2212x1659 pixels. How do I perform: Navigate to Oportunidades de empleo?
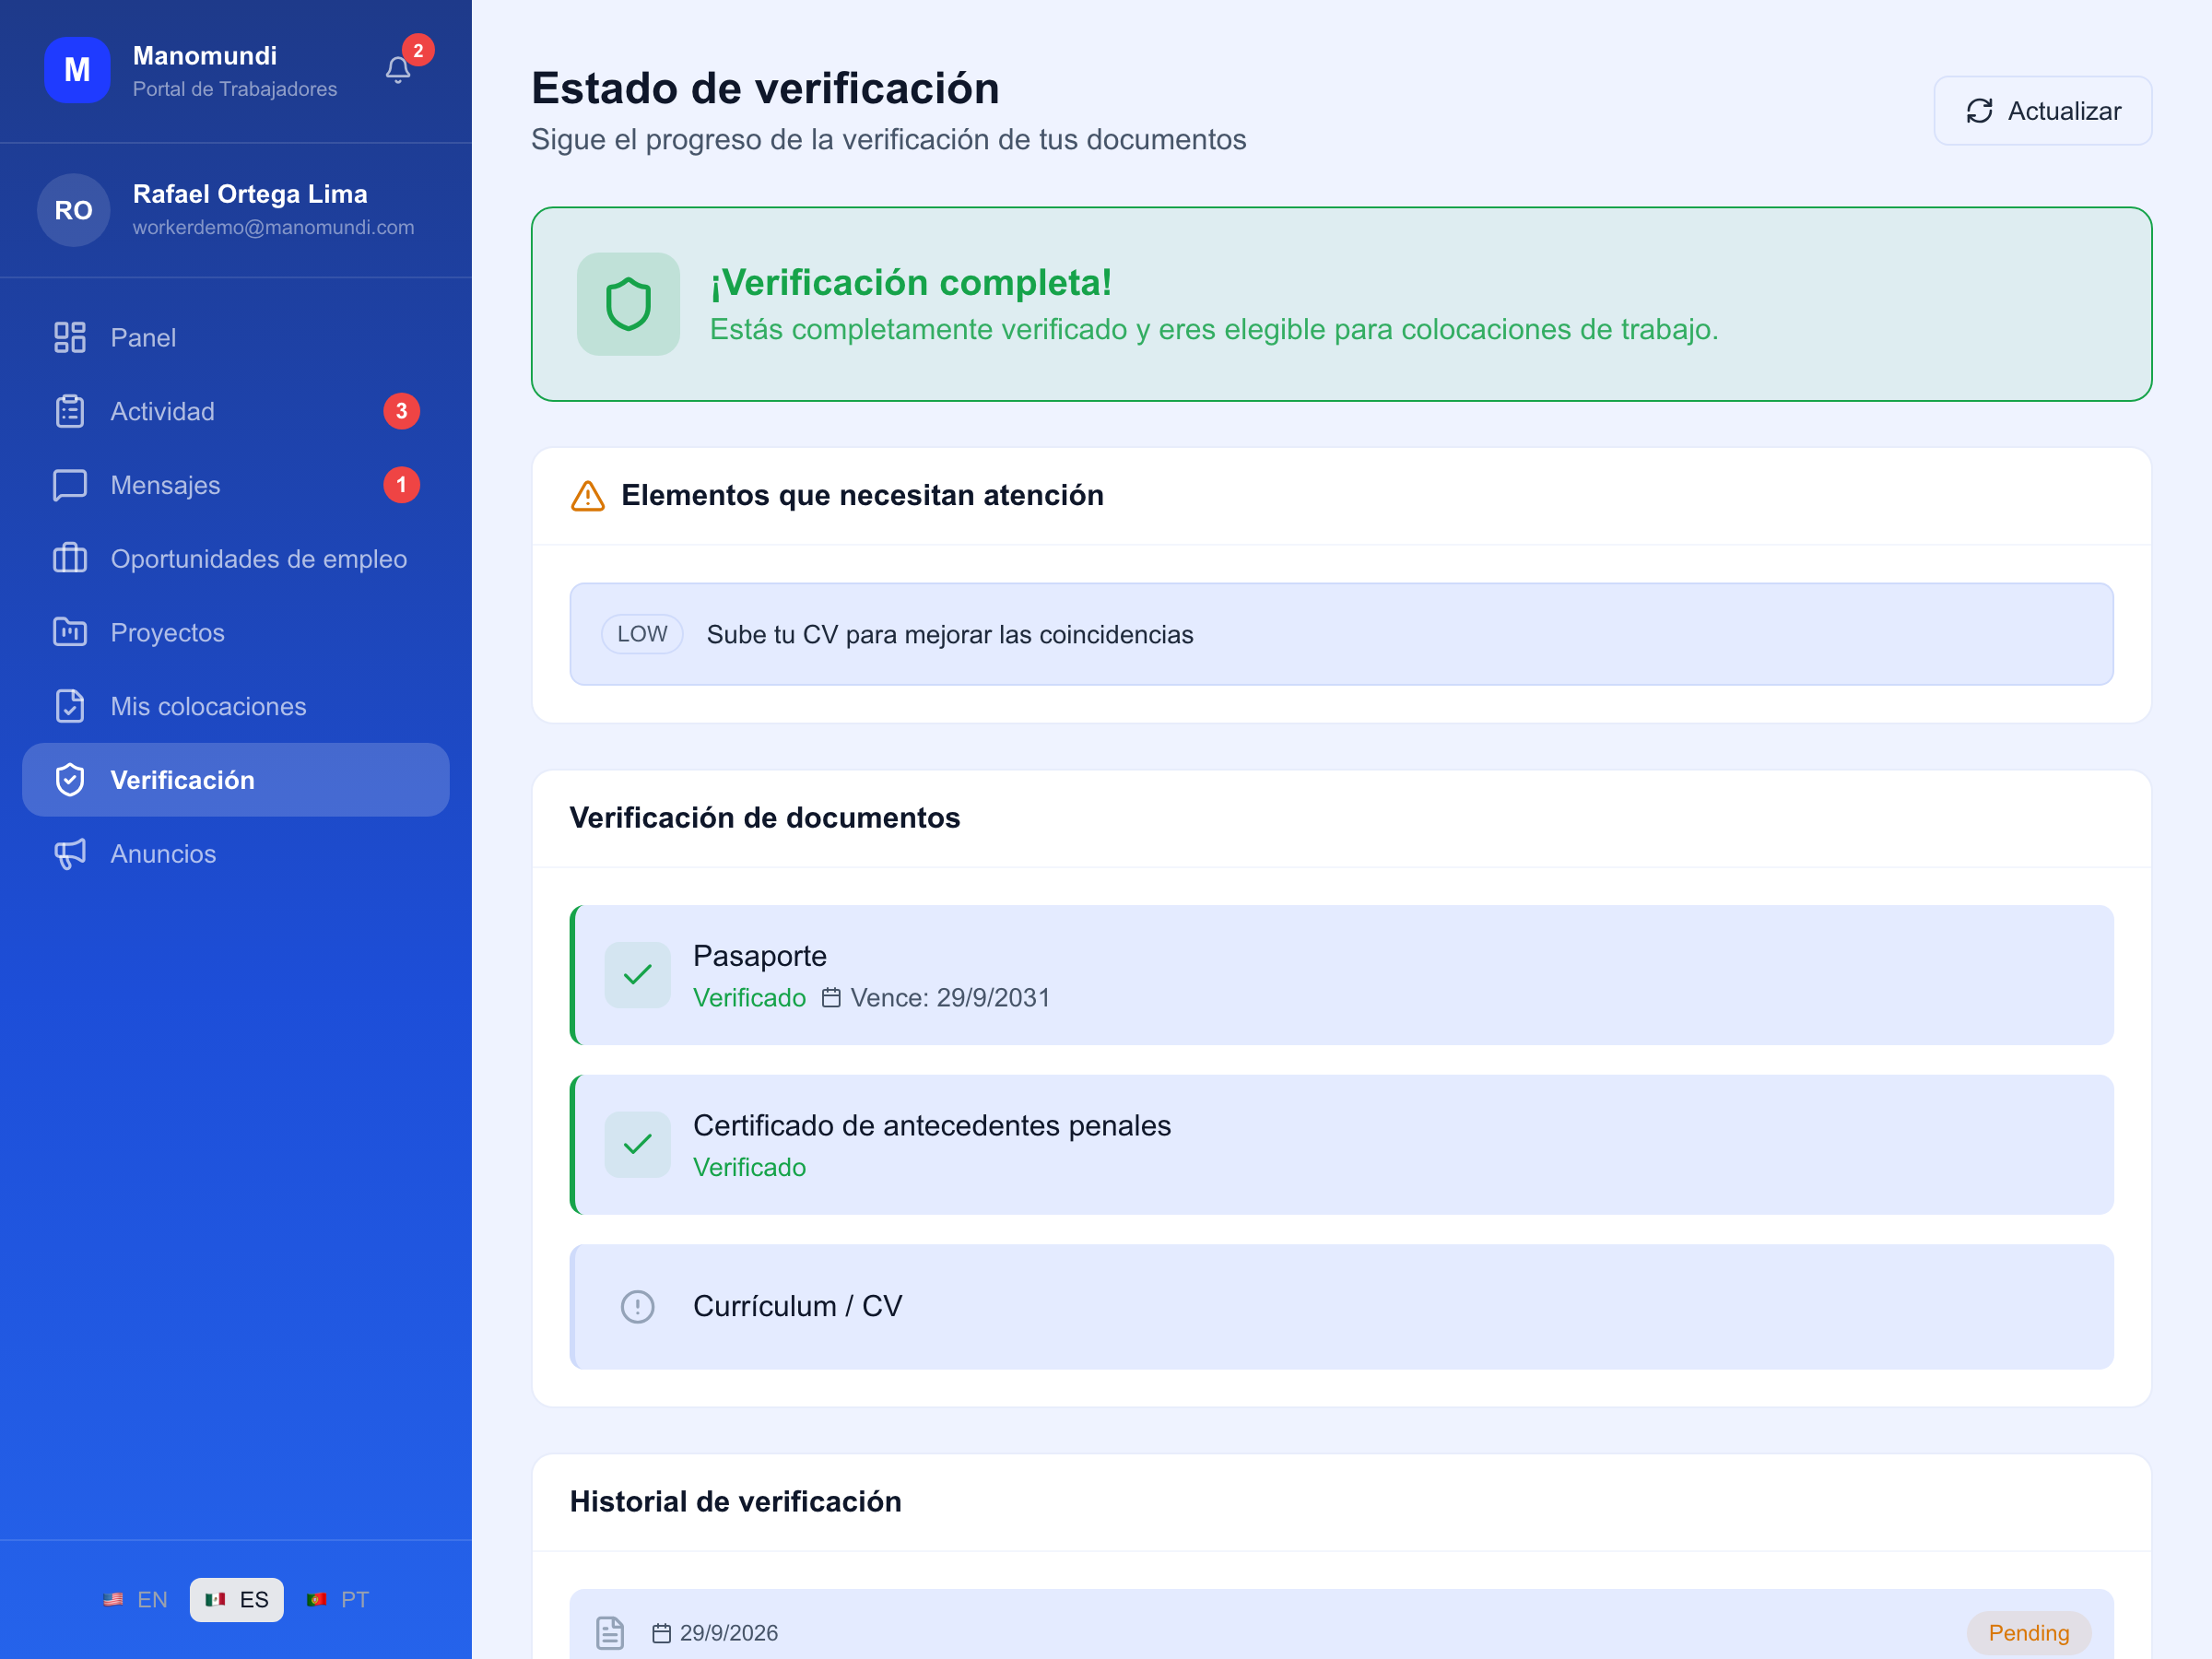tap(236, 559)
